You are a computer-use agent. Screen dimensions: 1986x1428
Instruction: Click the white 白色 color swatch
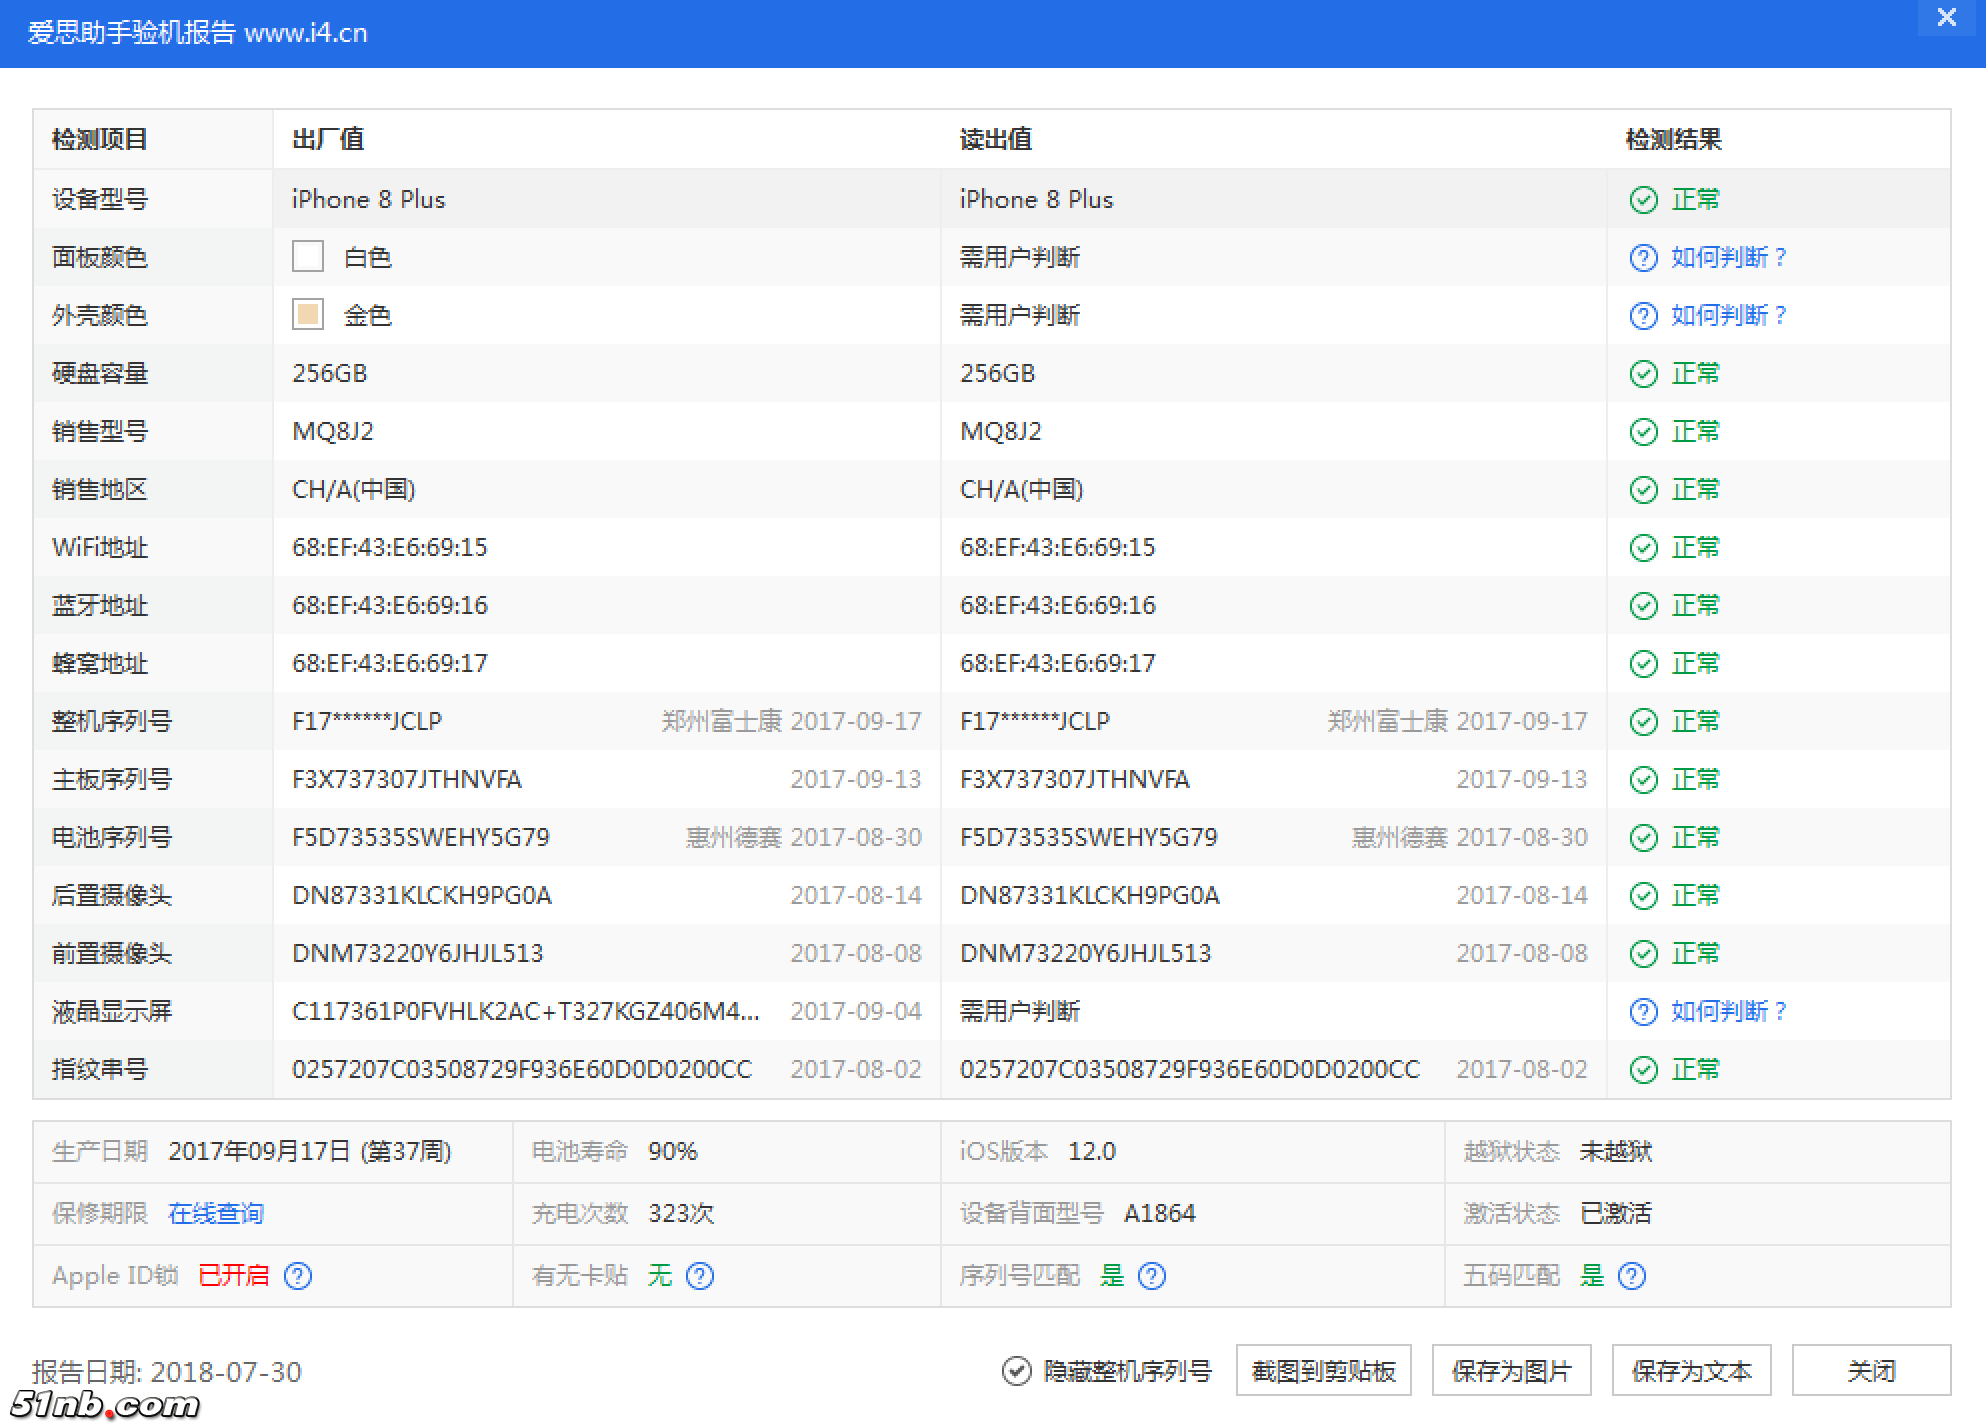click(x=307, y=256)
